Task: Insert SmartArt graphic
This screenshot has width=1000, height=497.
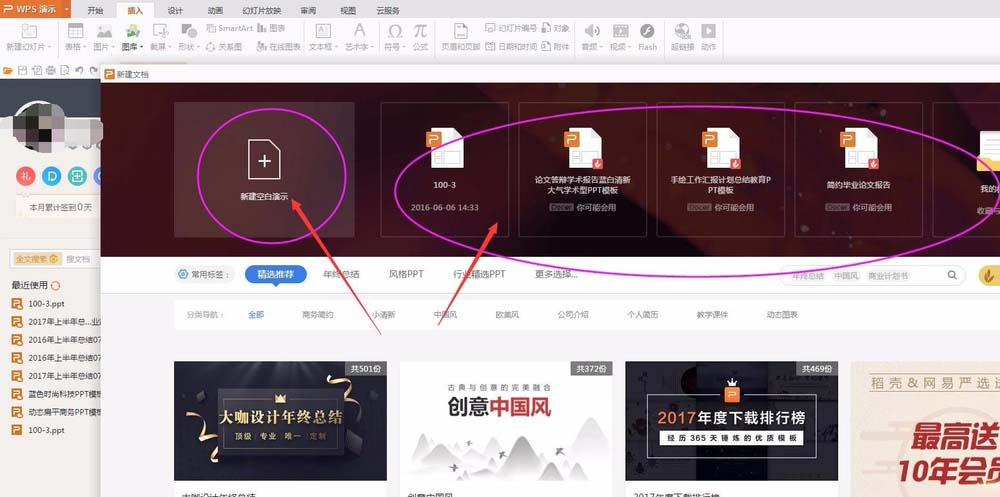Action: point(230,28)
